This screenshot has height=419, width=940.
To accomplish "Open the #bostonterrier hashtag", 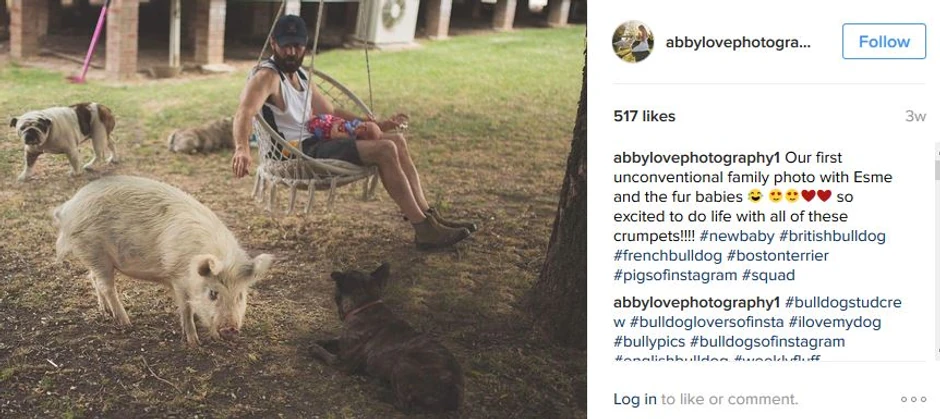I will tap(778, 255).
